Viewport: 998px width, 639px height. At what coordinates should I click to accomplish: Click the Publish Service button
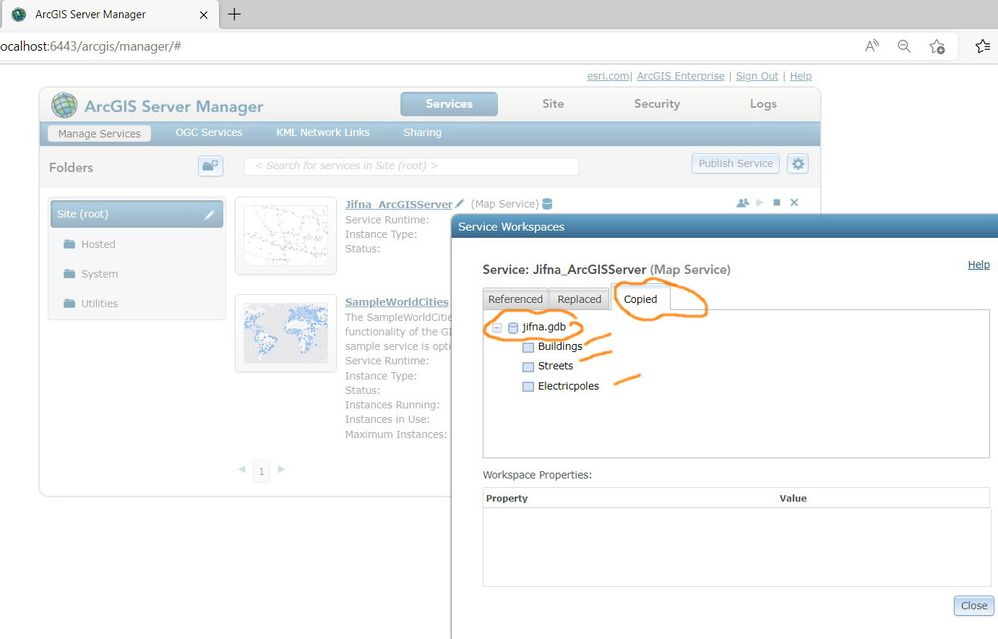[x=735, y=164]
